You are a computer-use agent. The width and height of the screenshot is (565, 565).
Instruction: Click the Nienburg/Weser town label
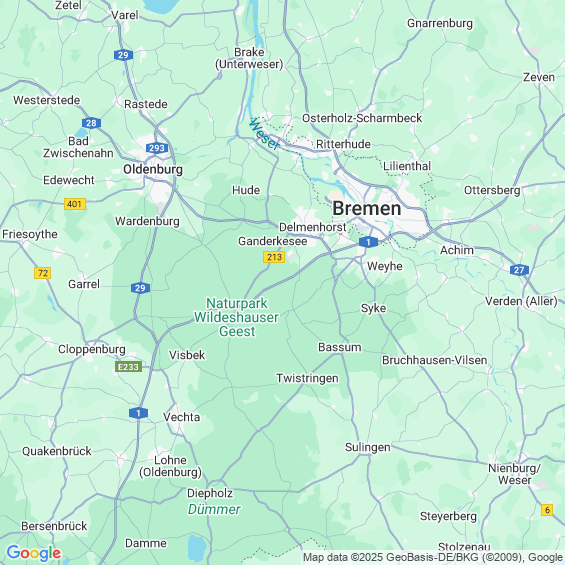(514, 474)
